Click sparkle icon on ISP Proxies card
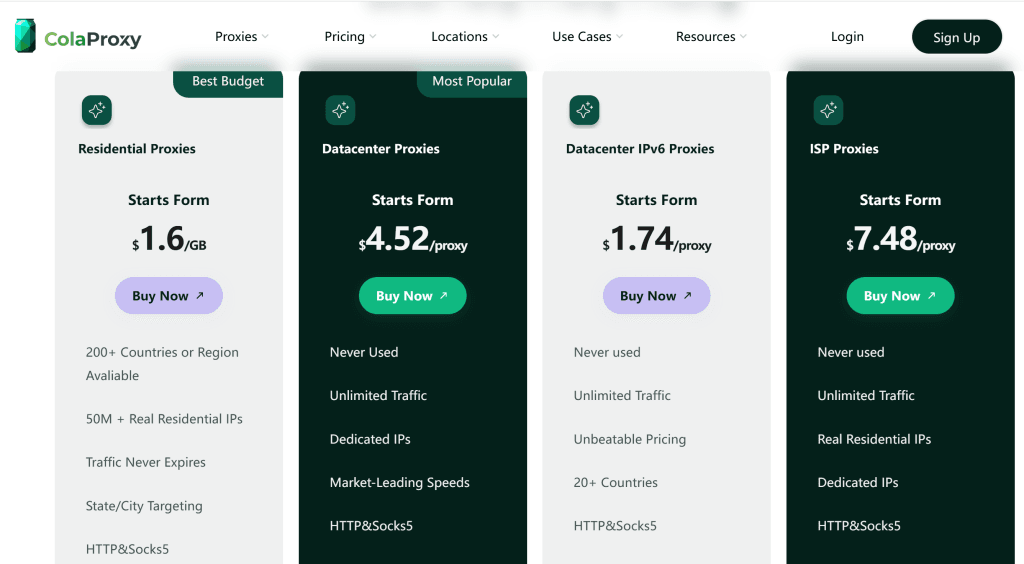Screen dimensions: 1024x564 pos(828,110)
